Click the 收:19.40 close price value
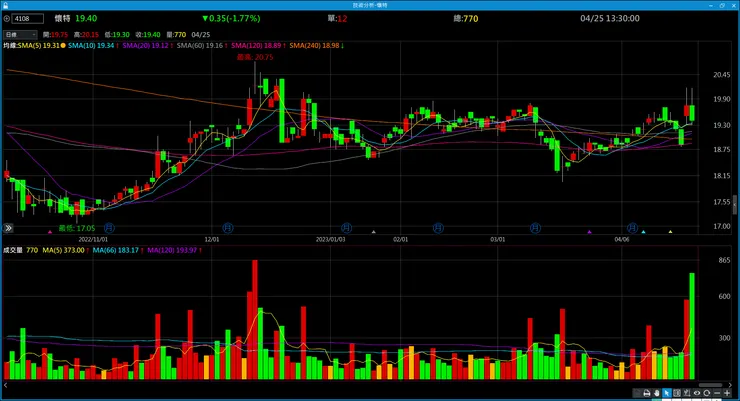740x401 pixels. 148,35
